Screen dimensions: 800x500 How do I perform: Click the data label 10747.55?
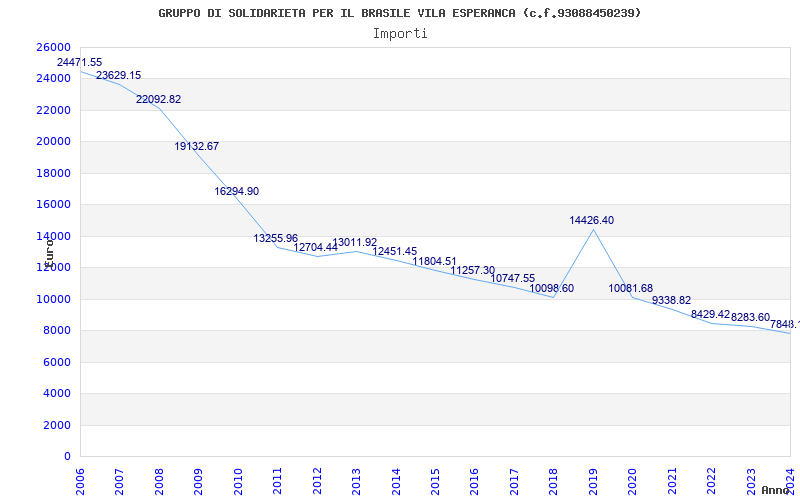512,279
